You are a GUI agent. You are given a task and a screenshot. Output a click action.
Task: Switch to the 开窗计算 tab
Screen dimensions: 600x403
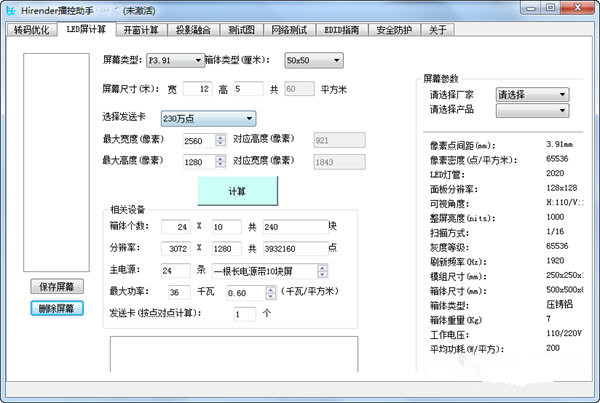tap(141, 30)
